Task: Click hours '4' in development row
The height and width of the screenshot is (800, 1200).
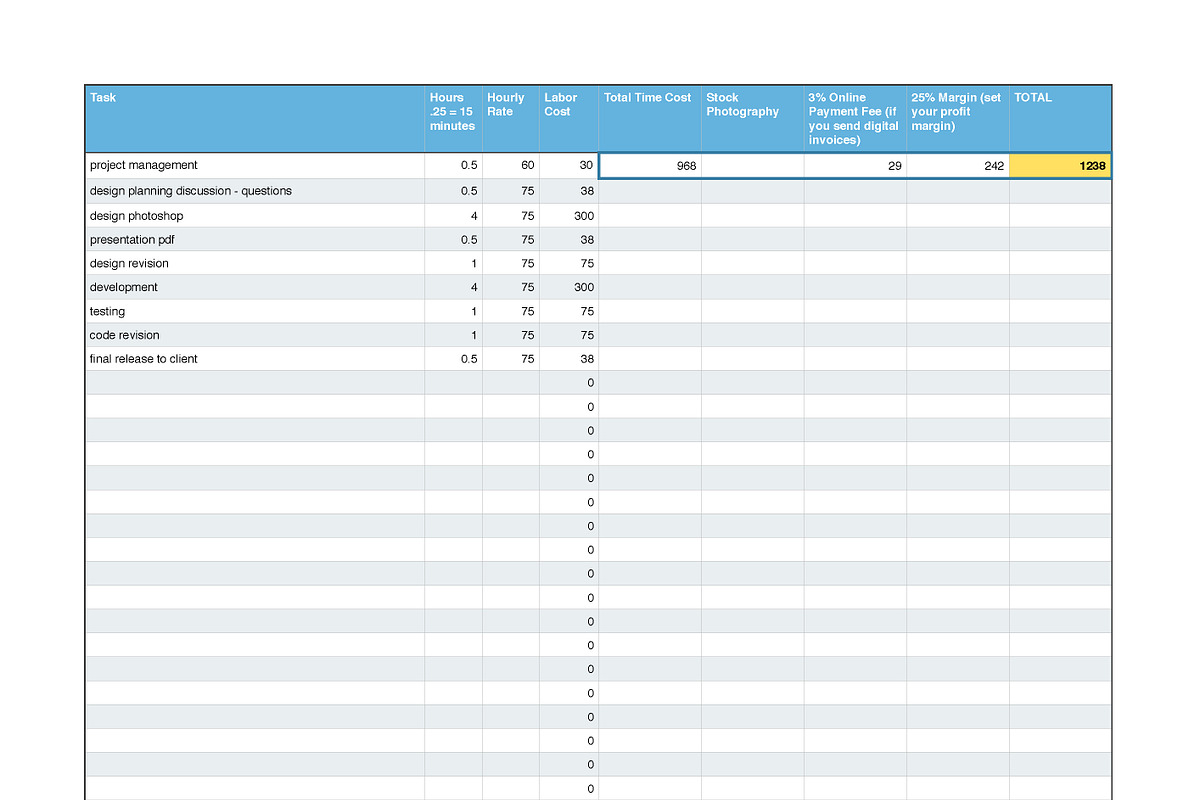Action: coord(454,288)
